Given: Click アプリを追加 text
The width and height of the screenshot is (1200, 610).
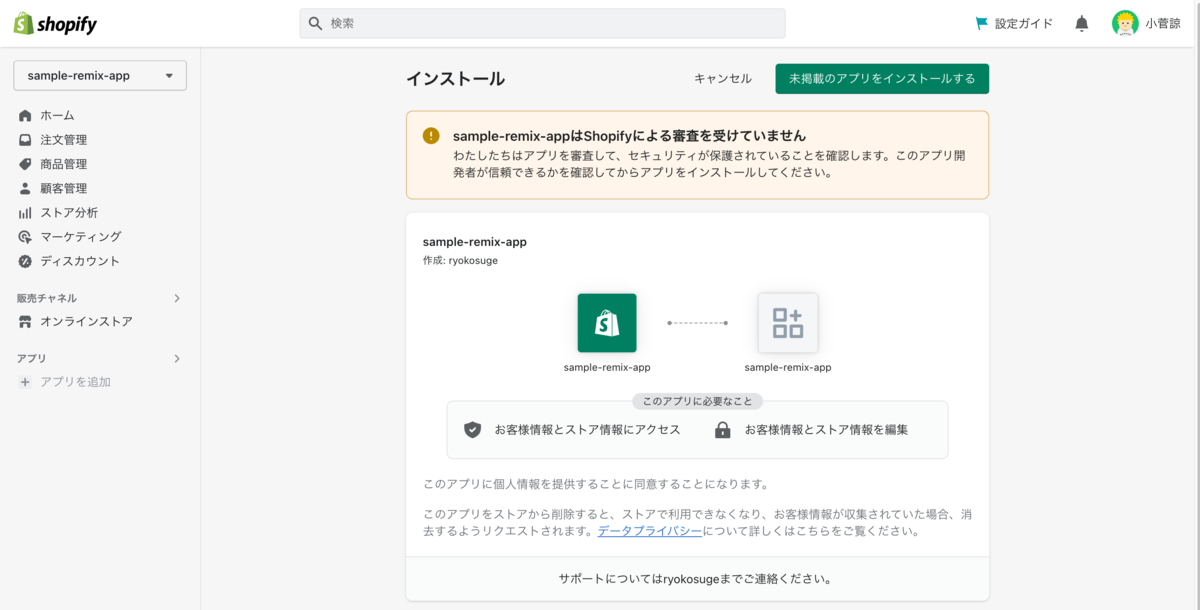Looking at the screenshot, I should pos(75,382).
